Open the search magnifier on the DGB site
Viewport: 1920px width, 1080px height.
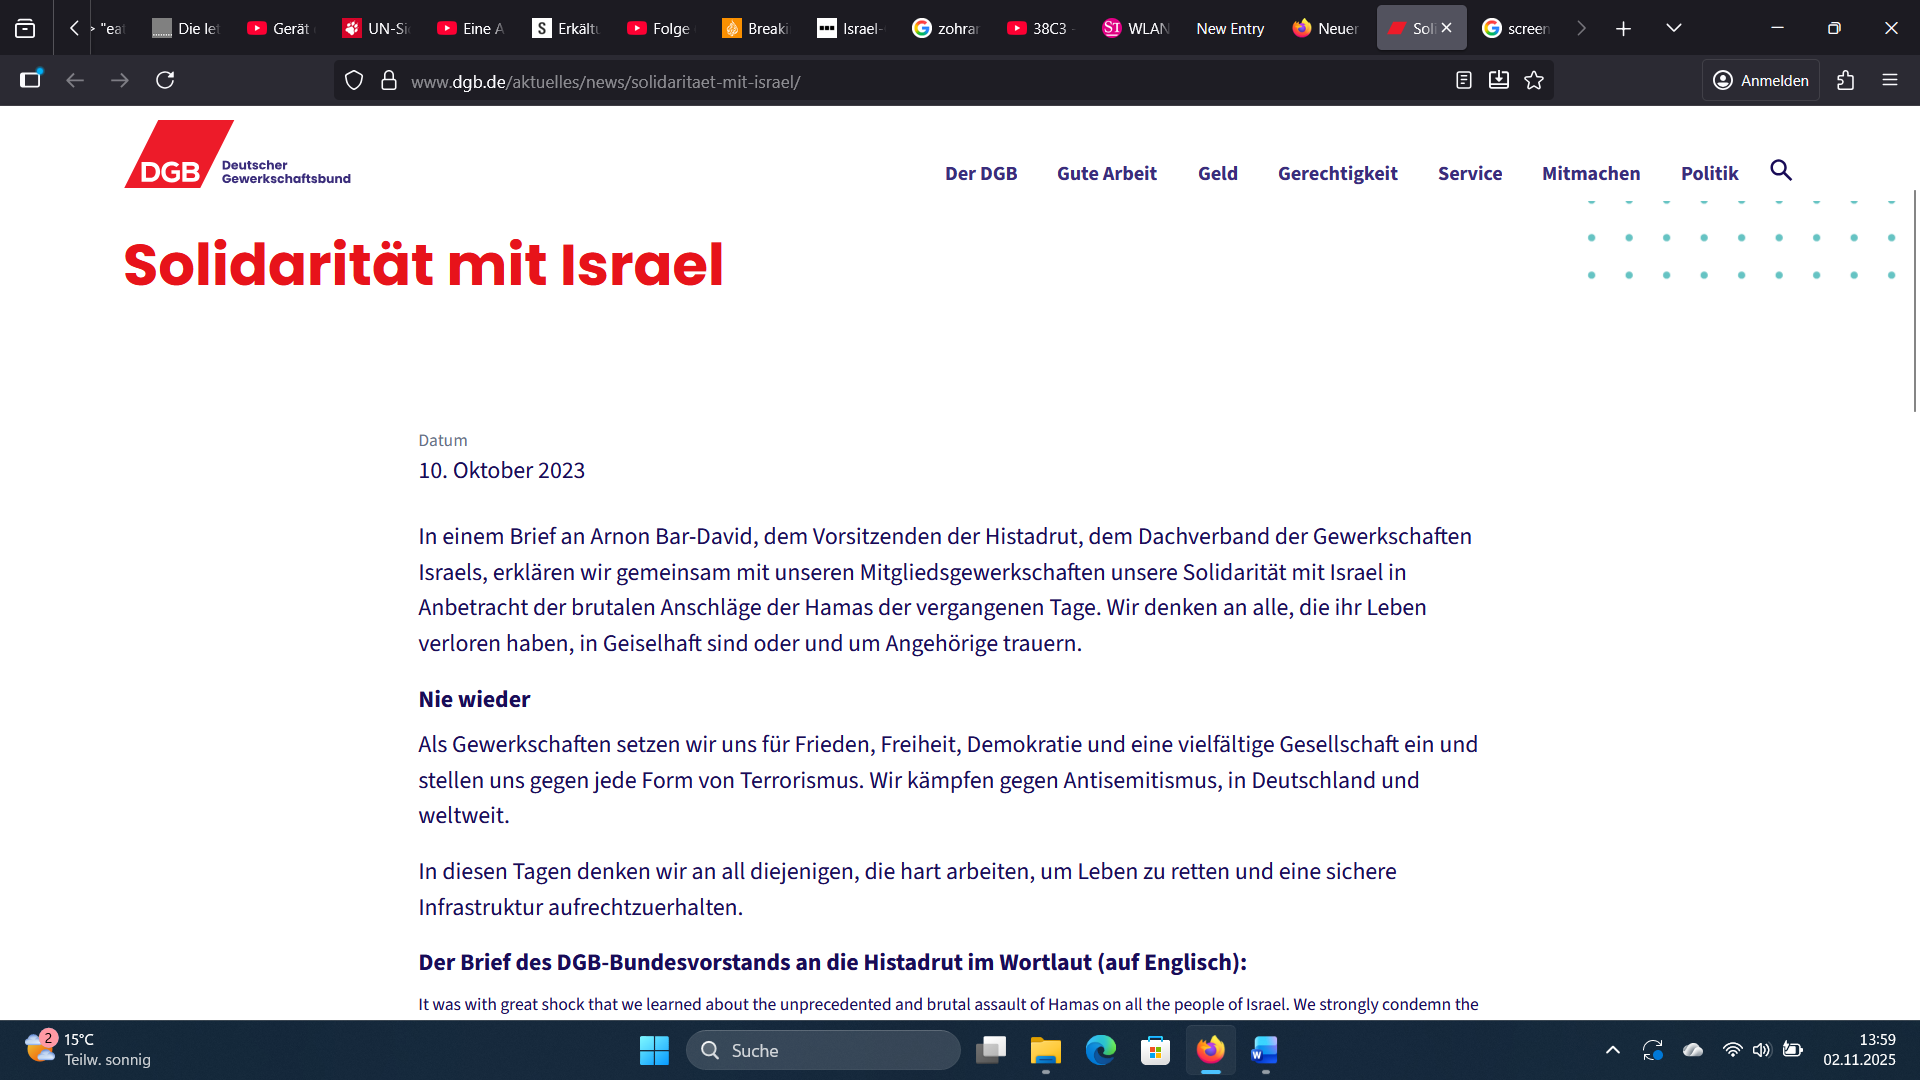1782,171
